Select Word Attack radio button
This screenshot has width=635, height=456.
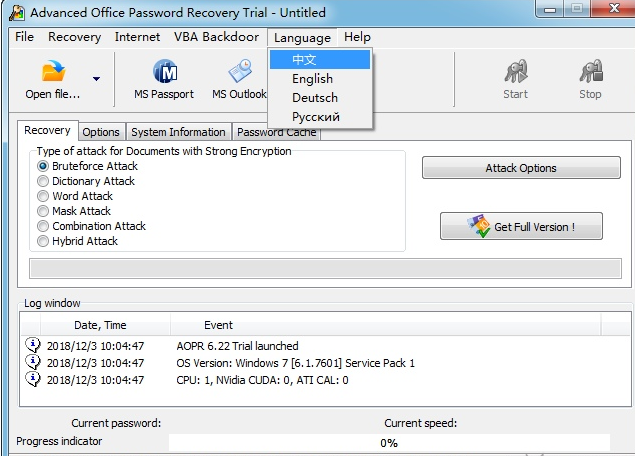(x=43, y=196)
